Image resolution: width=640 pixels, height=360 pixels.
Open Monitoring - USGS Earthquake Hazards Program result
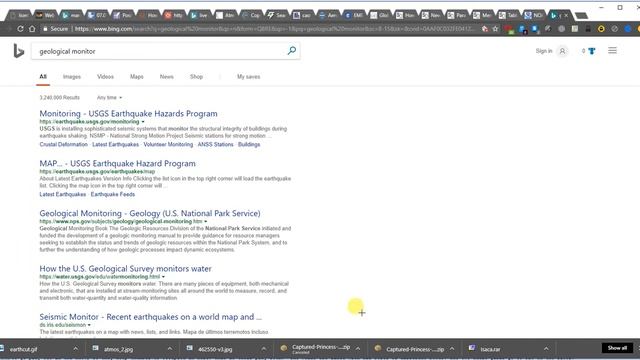tap(129, 113)
